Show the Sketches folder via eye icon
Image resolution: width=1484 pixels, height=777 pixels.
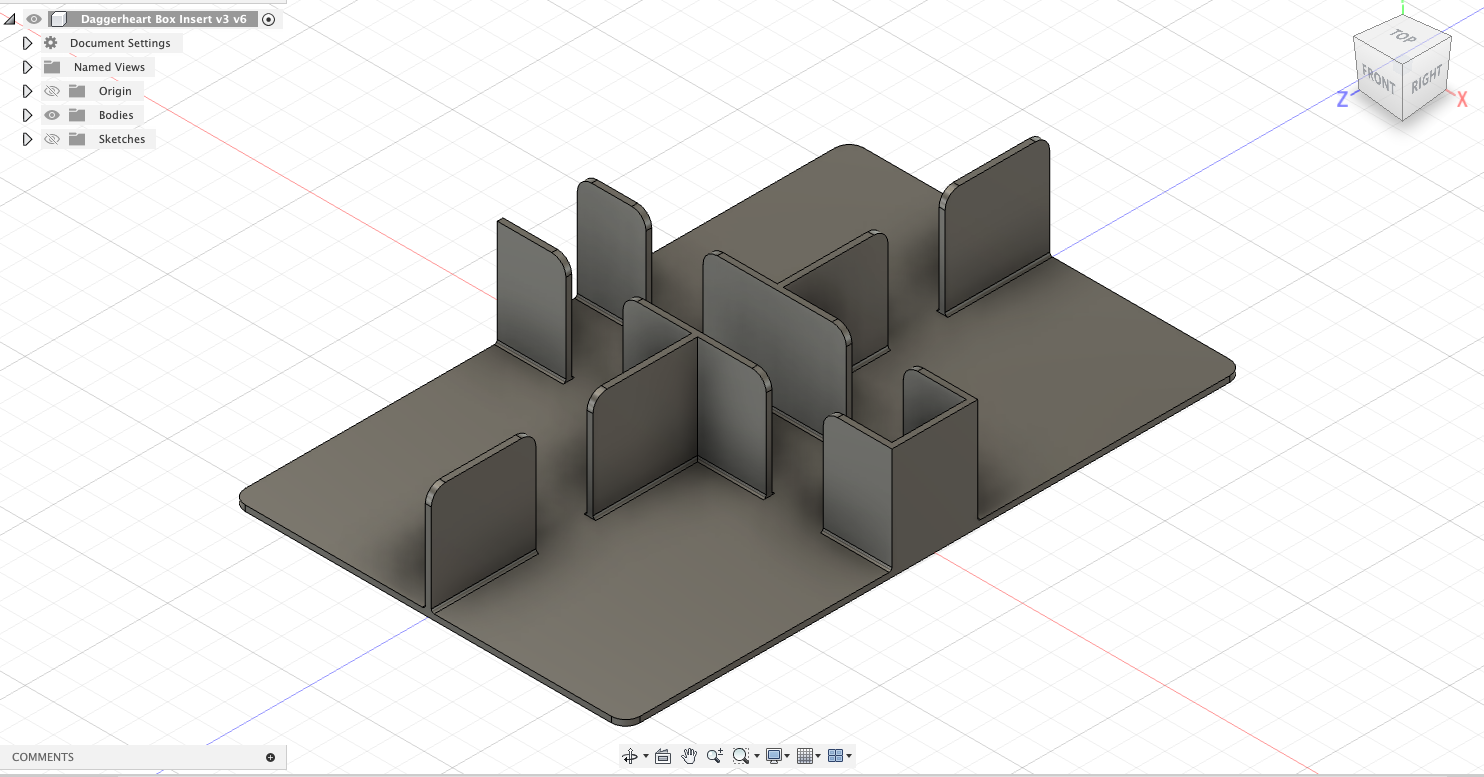(x=52, y=139)
